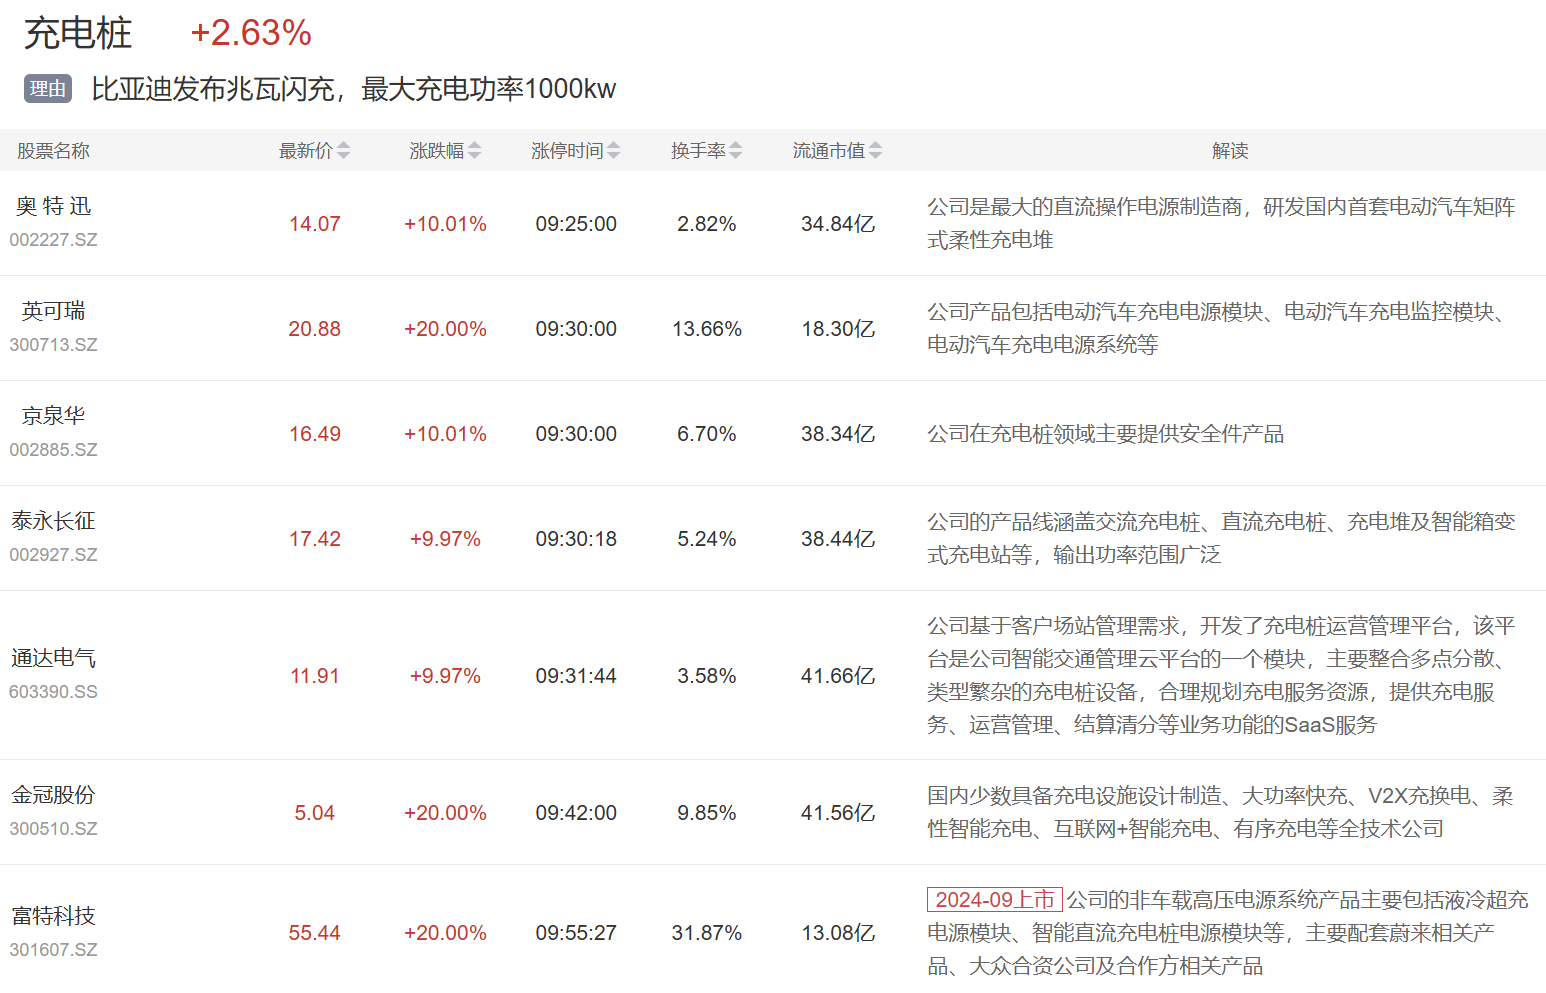Sort by 涨停时间 column arrows
1546x993 pixels.
[x=613, y=151]
